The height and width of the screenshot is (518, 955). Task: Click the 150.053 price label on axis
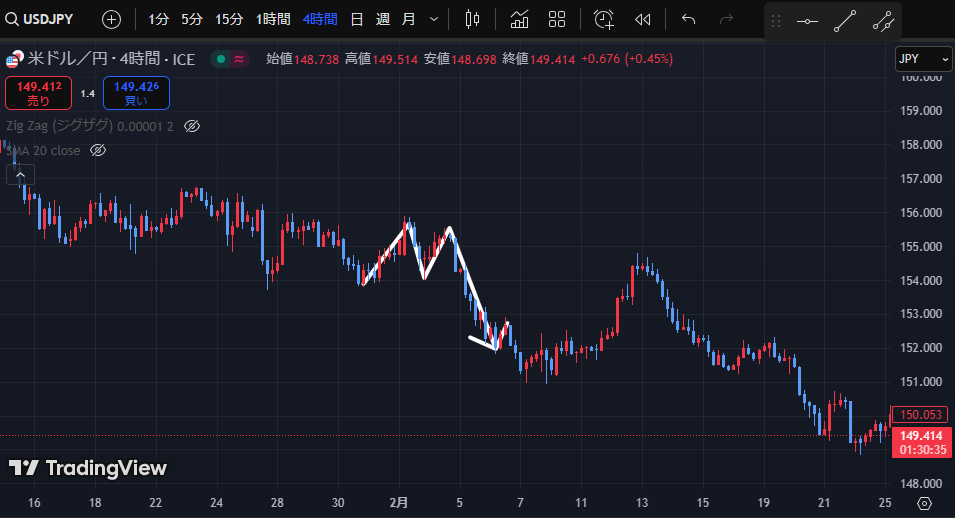(920, 414)
